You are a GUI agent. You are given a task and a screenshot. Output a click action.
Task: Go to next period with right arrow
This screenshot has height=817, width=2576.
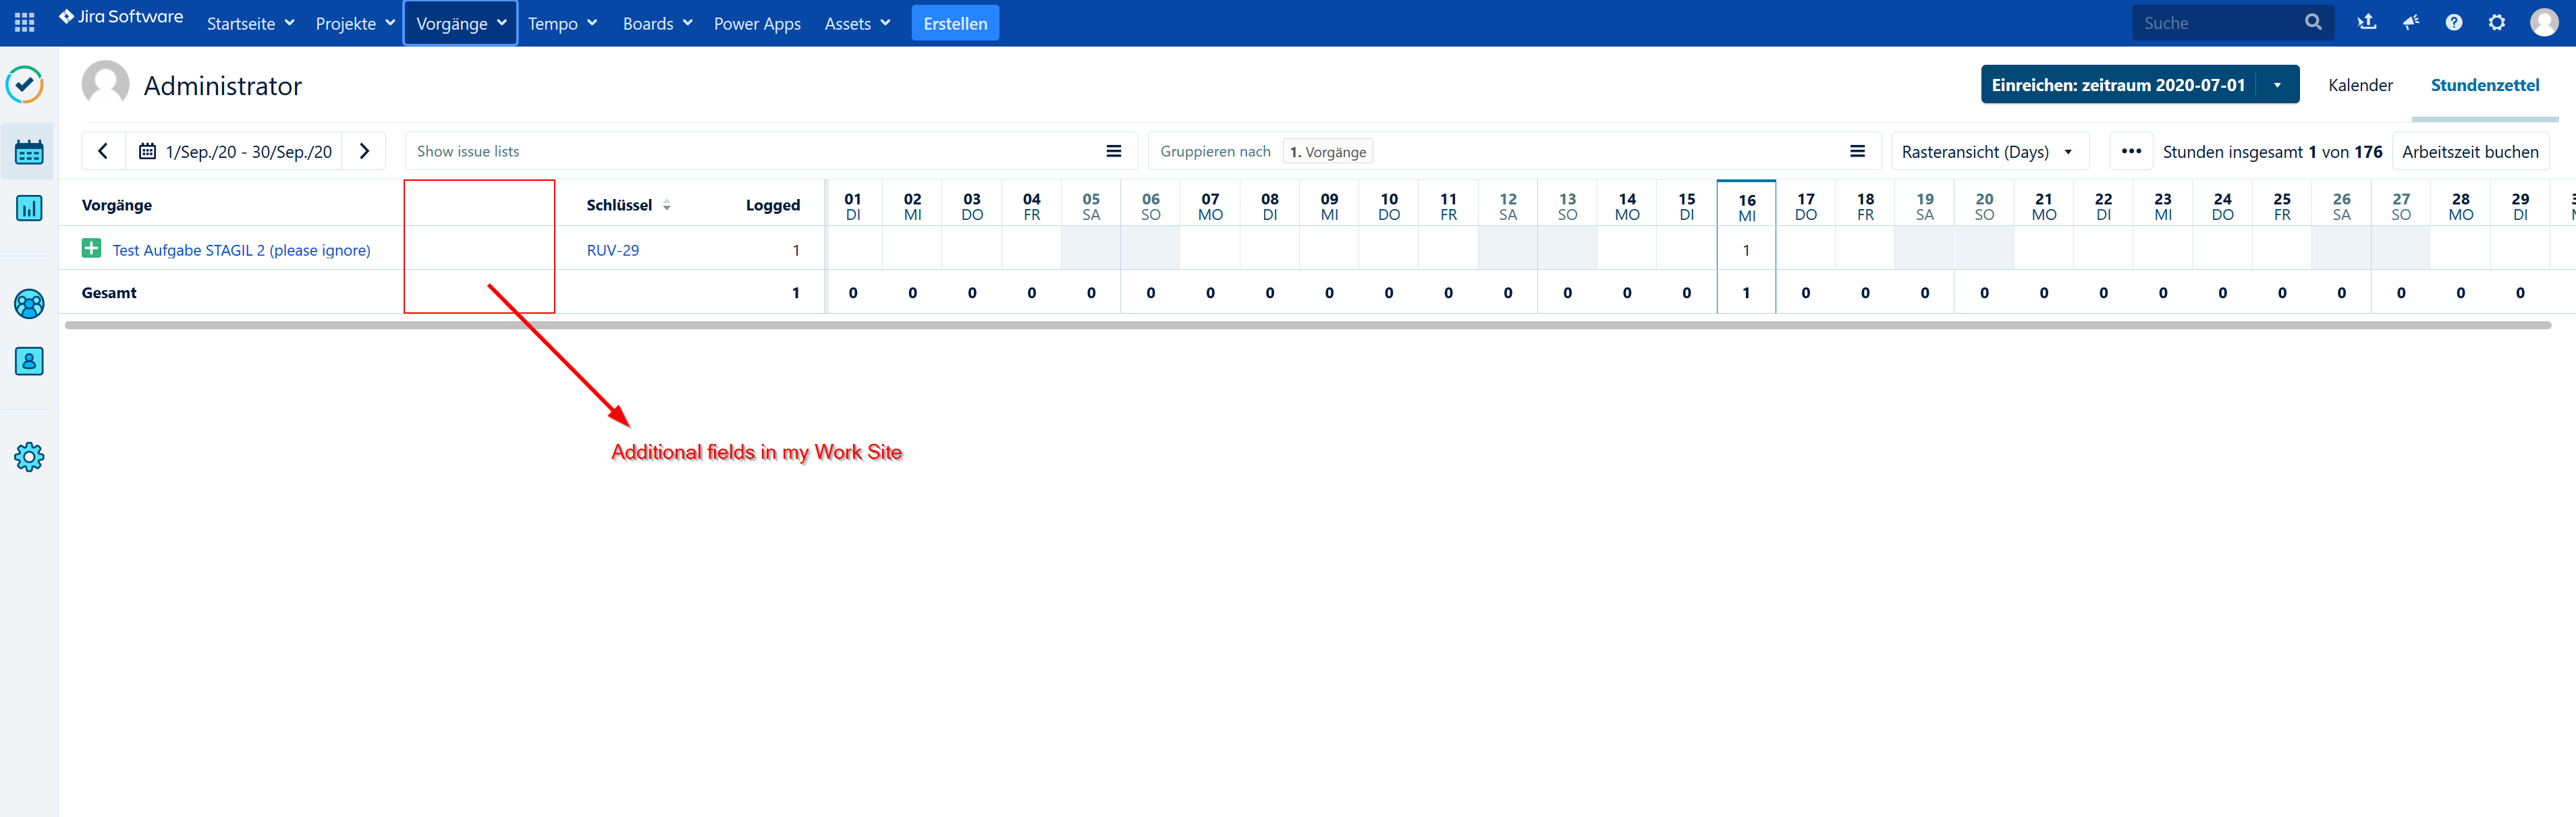click(364, 151)
